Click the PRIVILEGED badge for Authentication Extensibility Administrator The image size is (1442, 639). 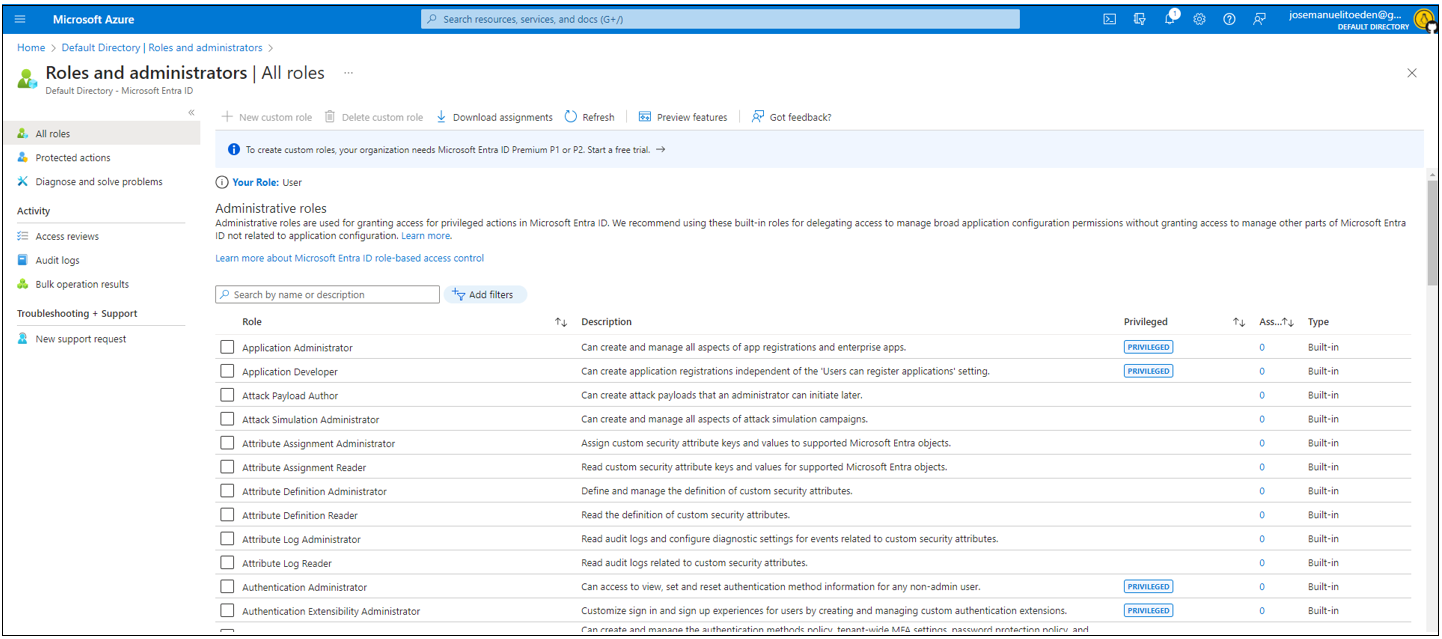click(x=1148, y=610)
